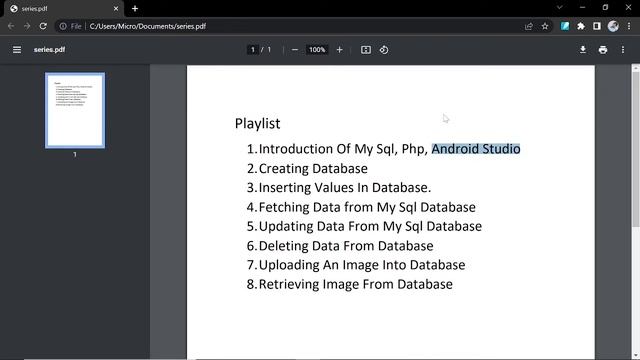Click the blue extension icon in toolbar
The image size is (640, 360).
coord(565,26)
